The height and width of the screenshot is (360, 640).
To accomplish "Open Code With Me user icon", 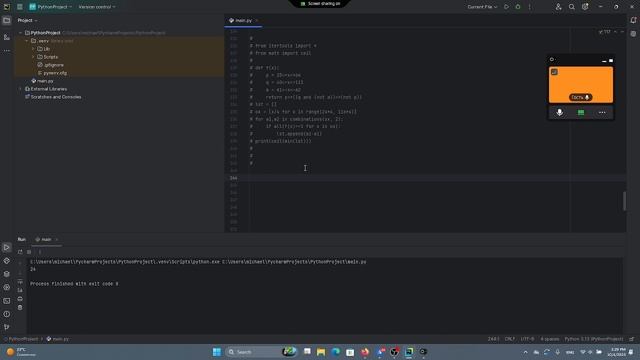I will pyautogui.click(x=558, y=7).
